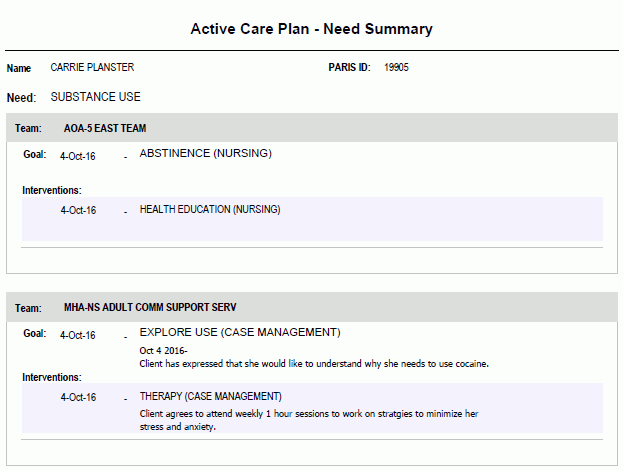The image size is (623, 470).
Task: Click the SUBSTANCE USE need text
Action: pyautogui.click(x=95, y=97)
